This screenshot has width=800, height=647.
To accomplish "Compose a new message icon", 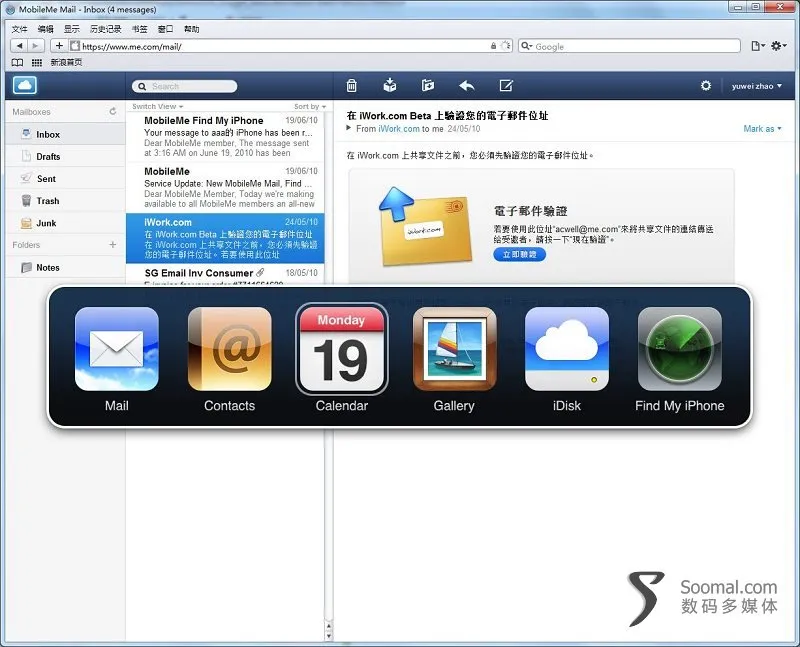I will 506,85.
